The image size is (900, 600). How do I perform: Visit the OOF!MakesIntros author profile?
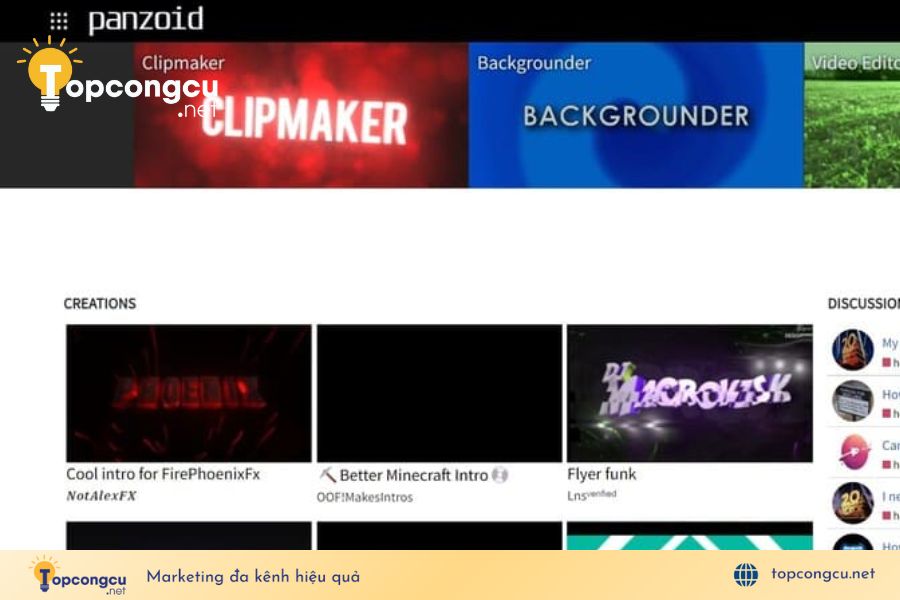(364, 497)
